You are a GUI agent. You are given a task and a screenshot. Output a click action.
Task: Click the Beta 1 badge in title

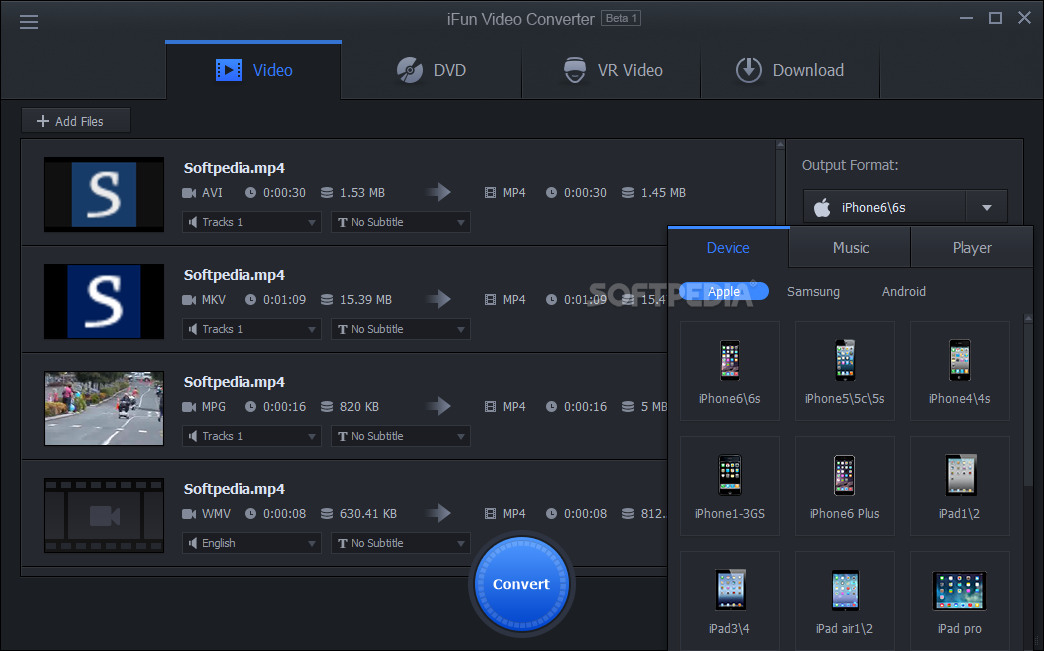621,18
